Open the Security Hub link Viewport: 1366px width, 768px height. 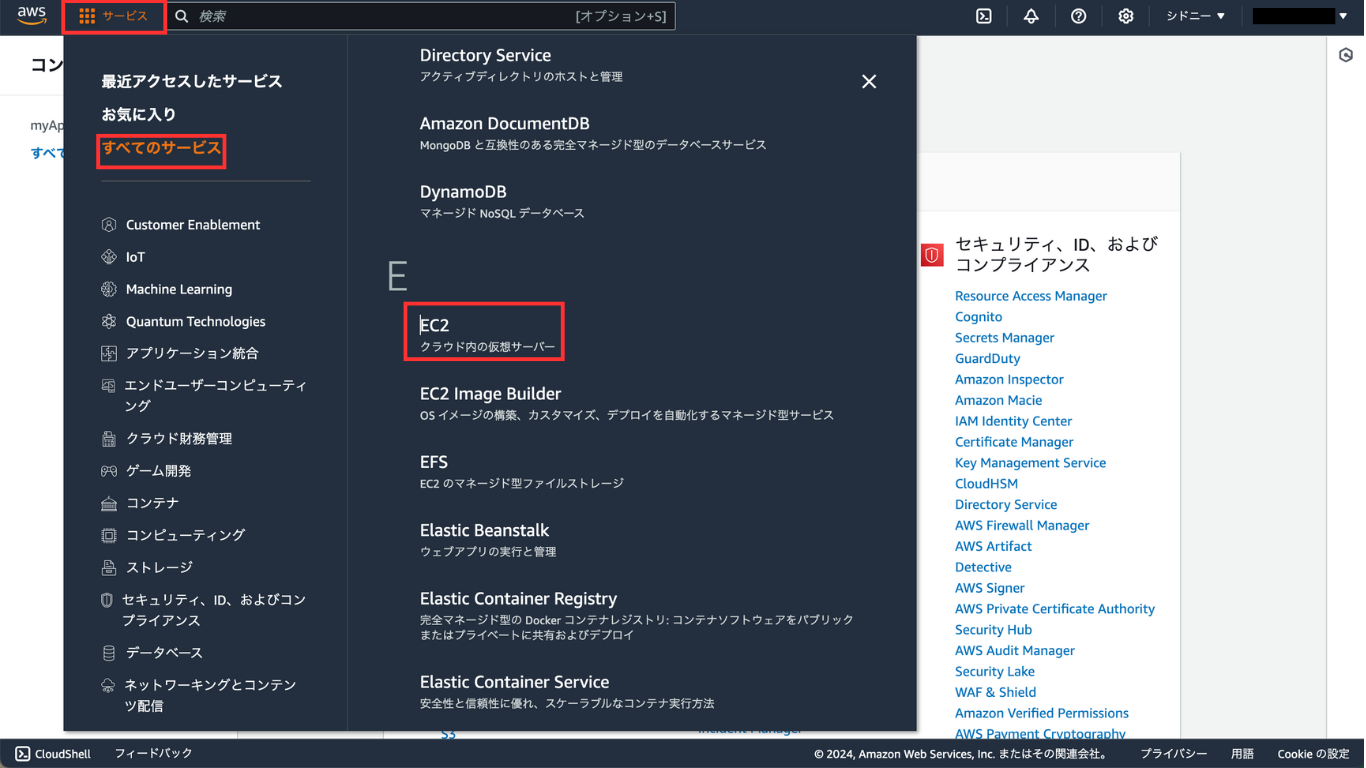click(993, 630)
